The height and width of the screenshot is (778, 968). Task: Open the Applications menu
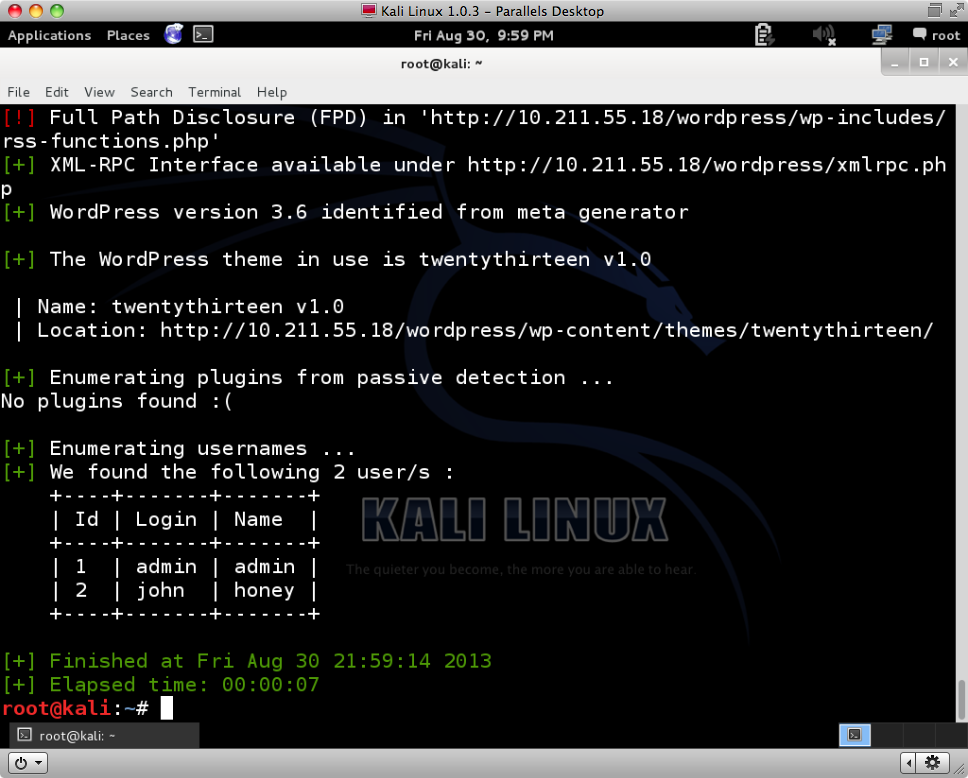[49, 35]
